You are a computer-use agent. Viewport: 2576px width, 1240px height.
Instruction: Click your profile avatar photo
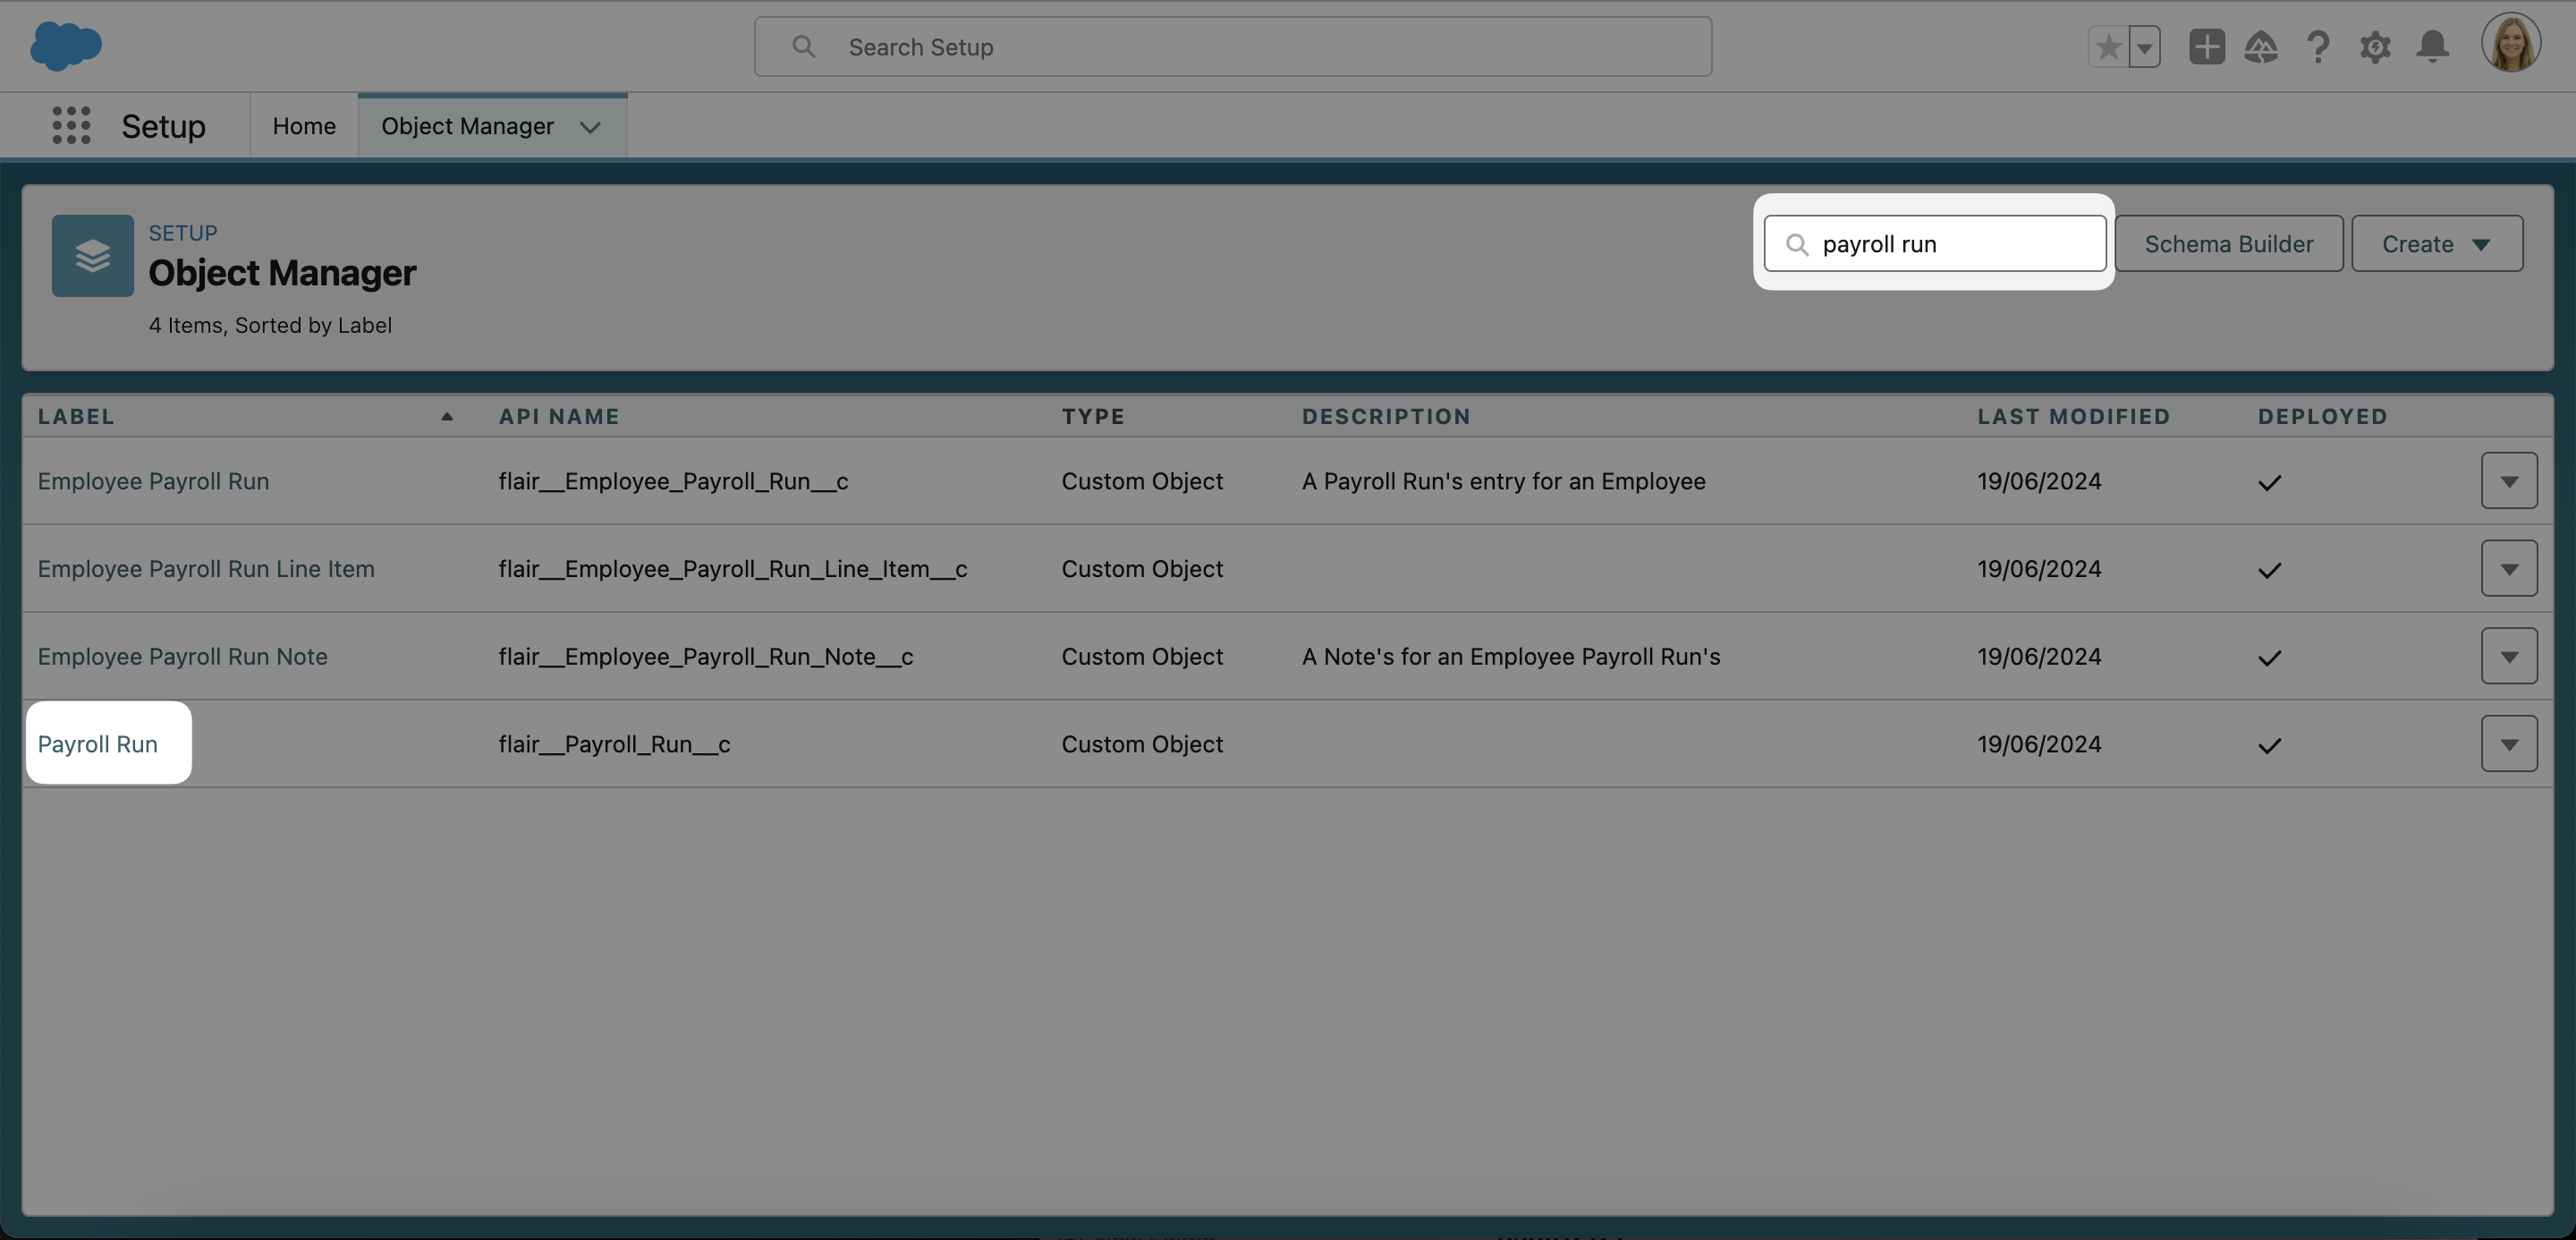pos(2510,42)
